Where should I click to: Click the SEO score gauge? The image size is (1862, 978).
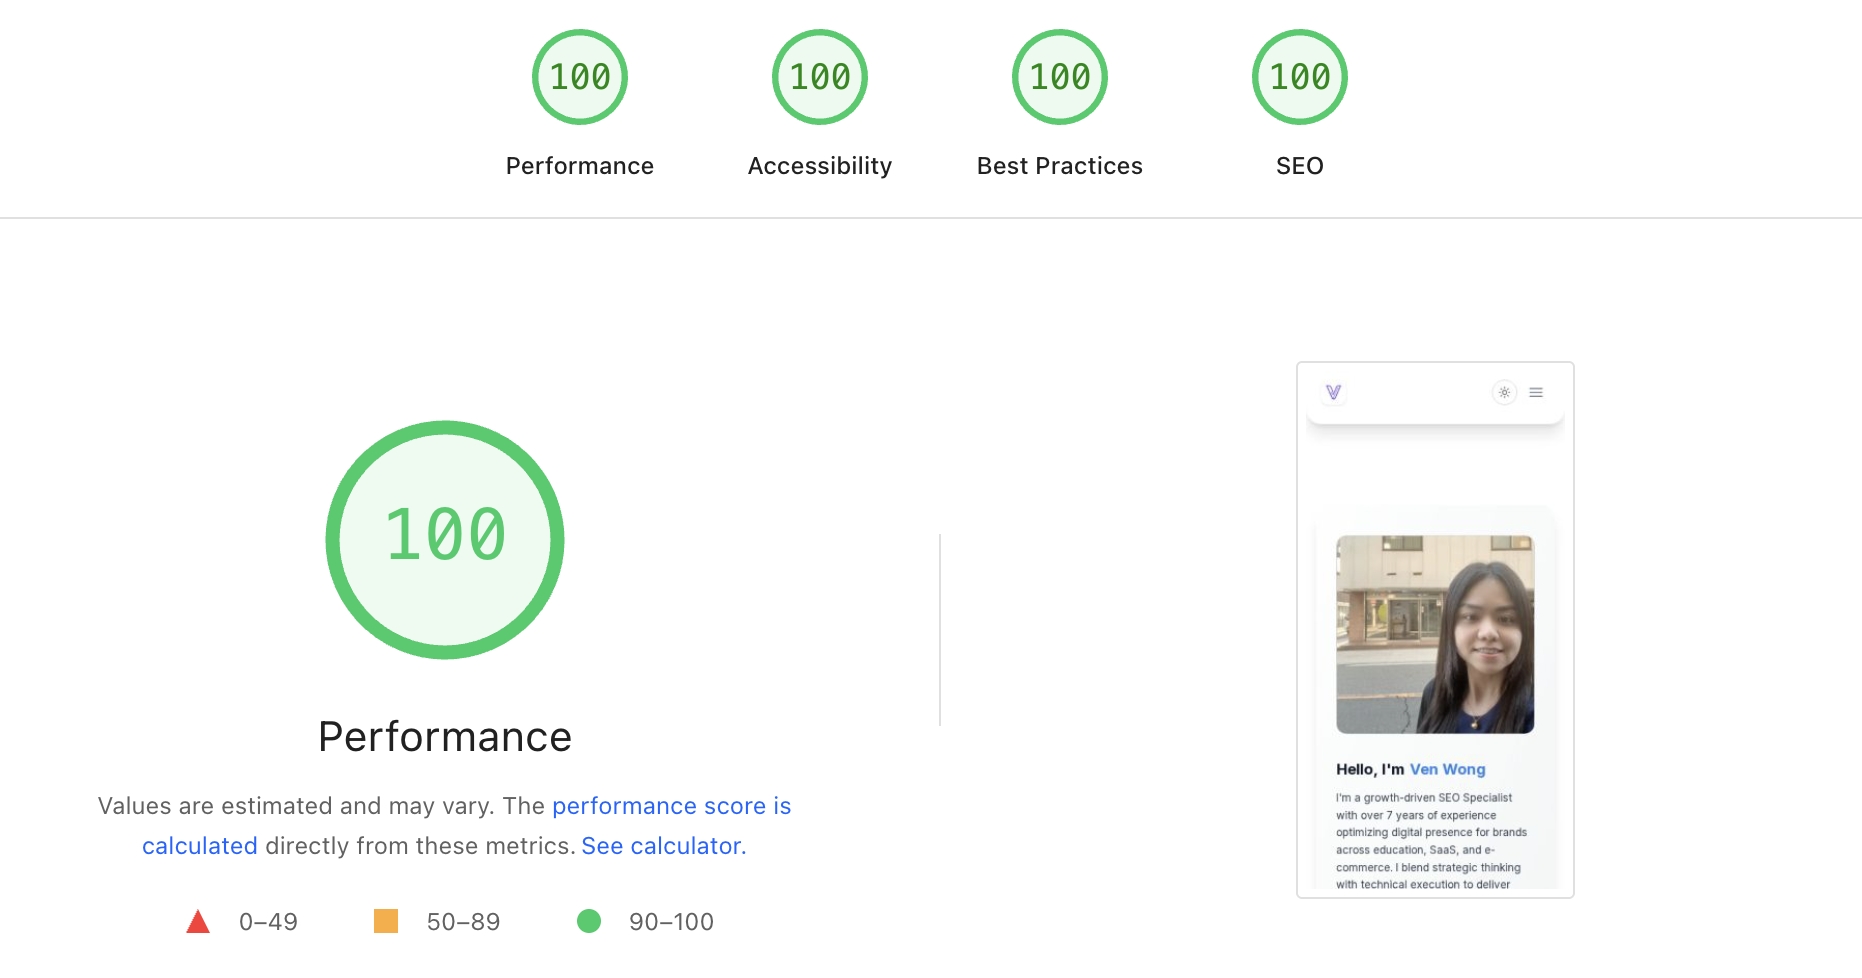click(x=1298, y=76)
